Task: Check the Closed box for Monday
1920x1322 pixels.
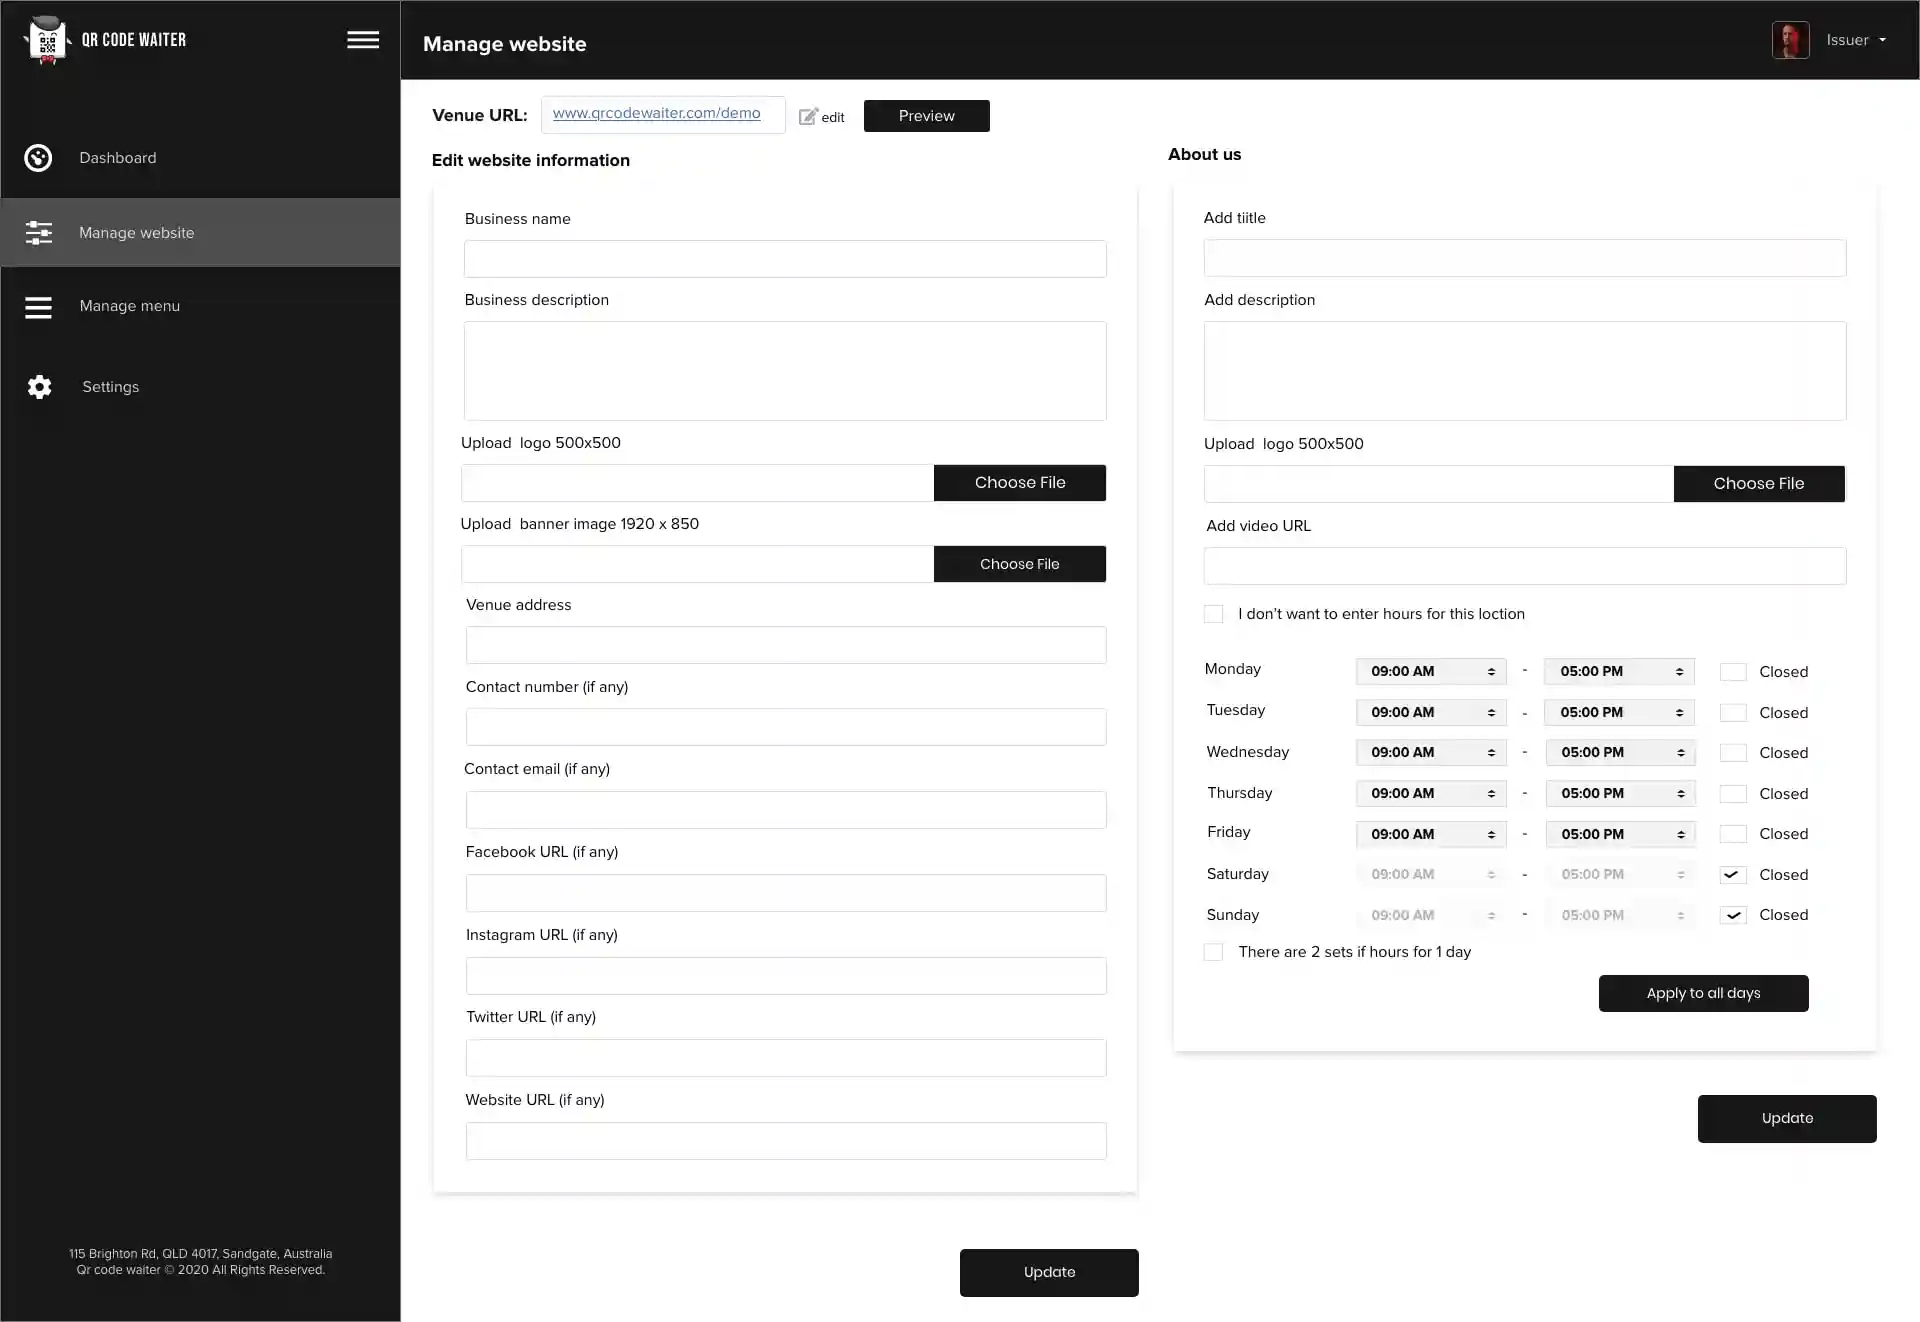Action: pyautogui.click(x=1733, y=672)
